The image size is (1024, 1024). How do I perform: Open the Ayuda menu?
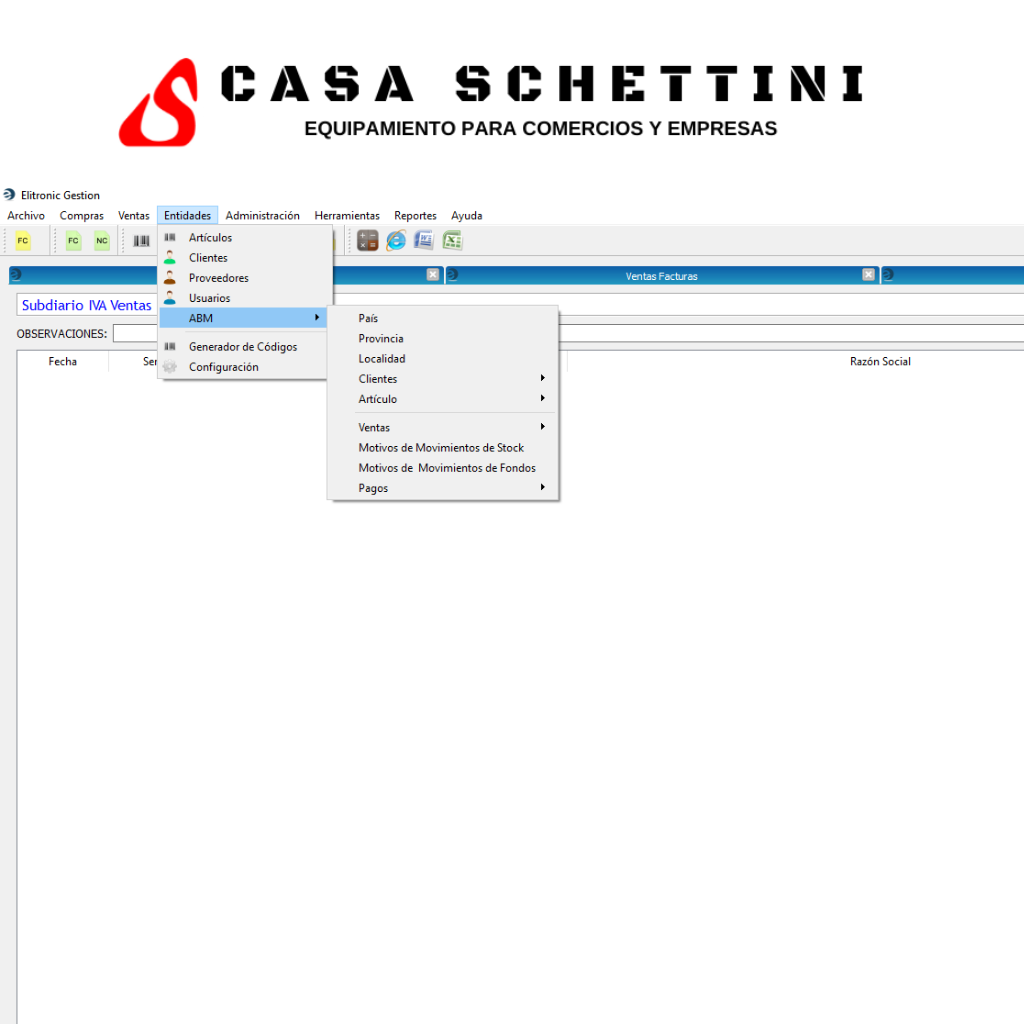pos(466,216)
